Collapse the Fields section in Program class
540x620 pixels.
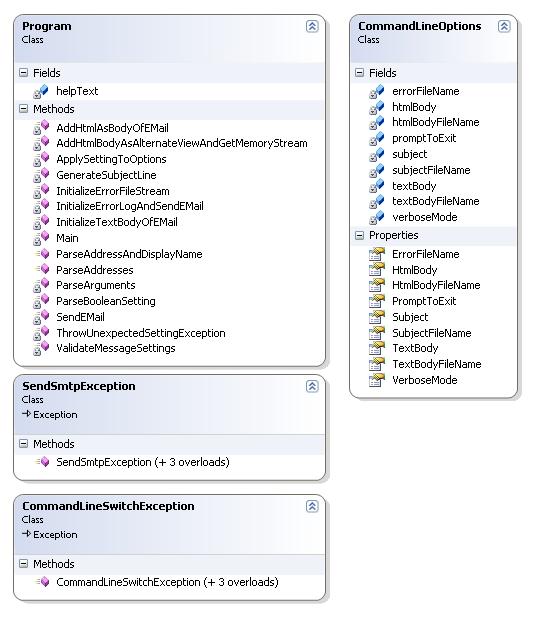pos(24,73)
